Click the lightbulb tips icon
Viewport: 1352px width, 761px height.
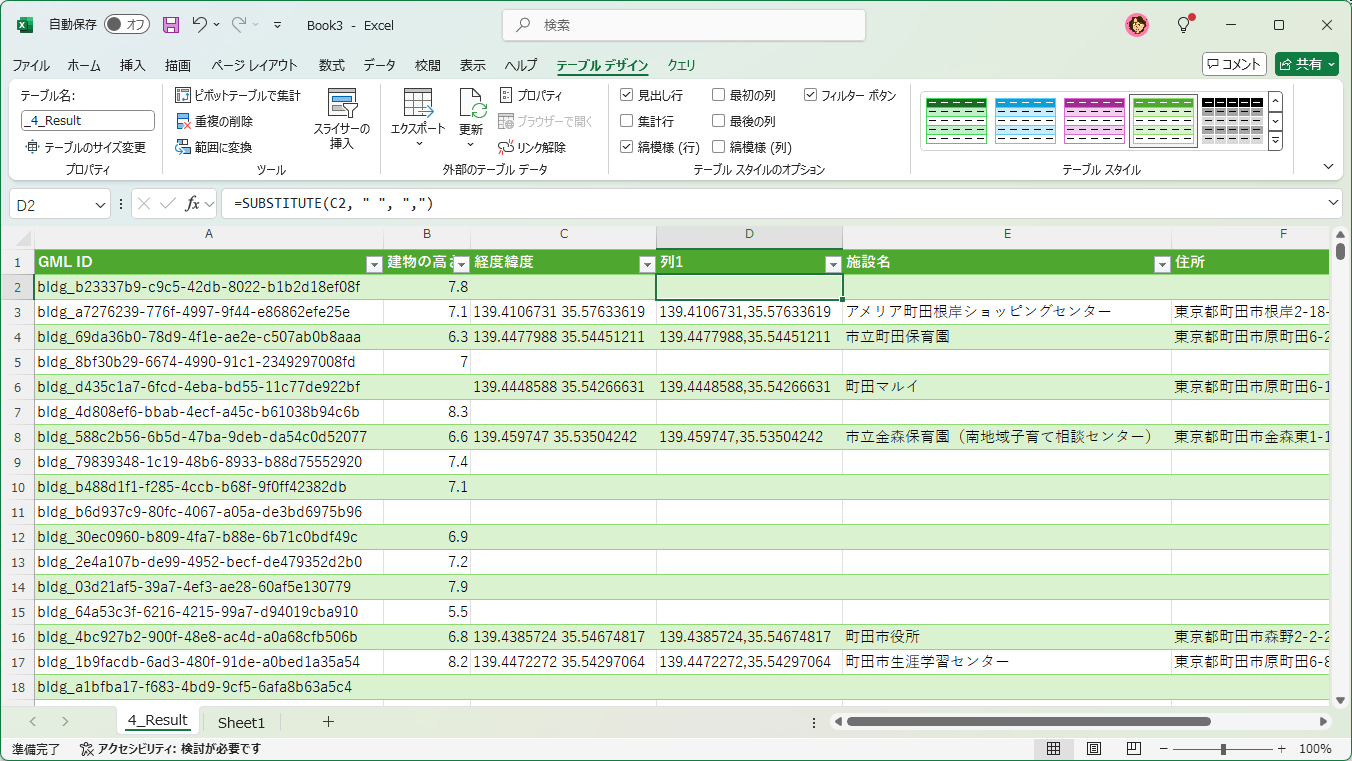[x=1184, y=25]
